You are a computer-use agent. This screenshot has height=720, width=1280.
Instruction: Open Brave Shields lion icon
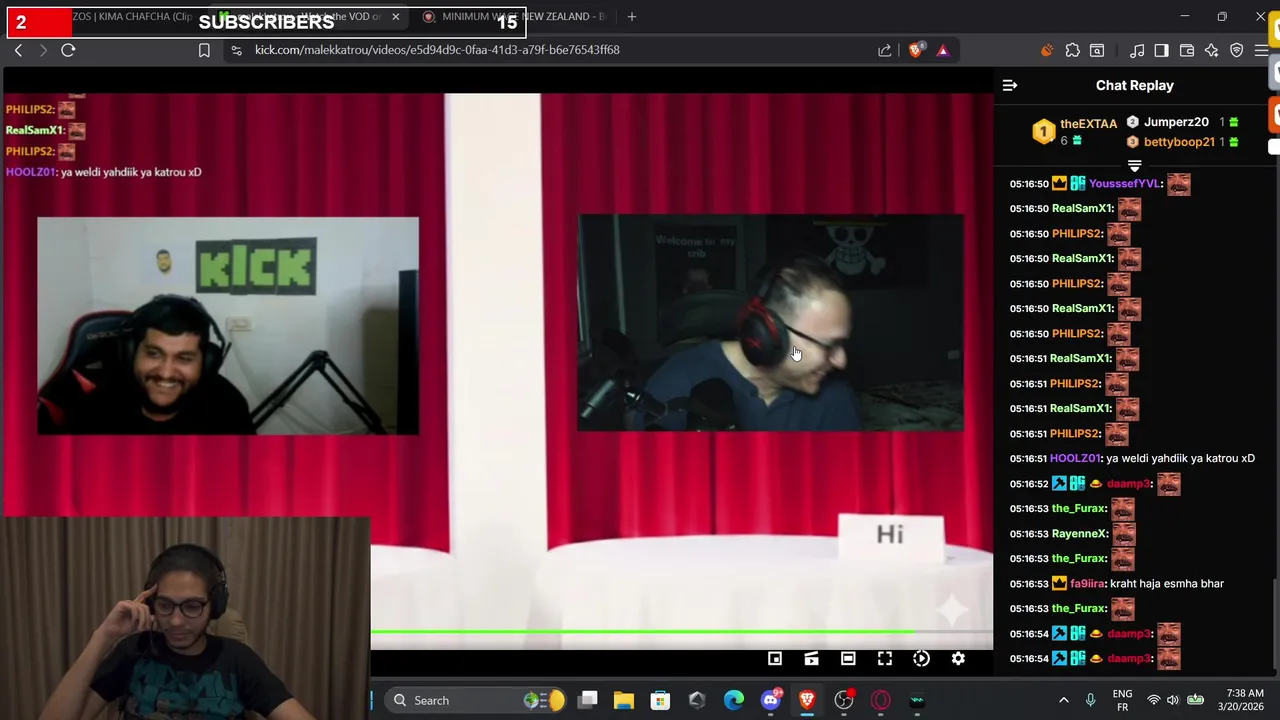[915, 50]
